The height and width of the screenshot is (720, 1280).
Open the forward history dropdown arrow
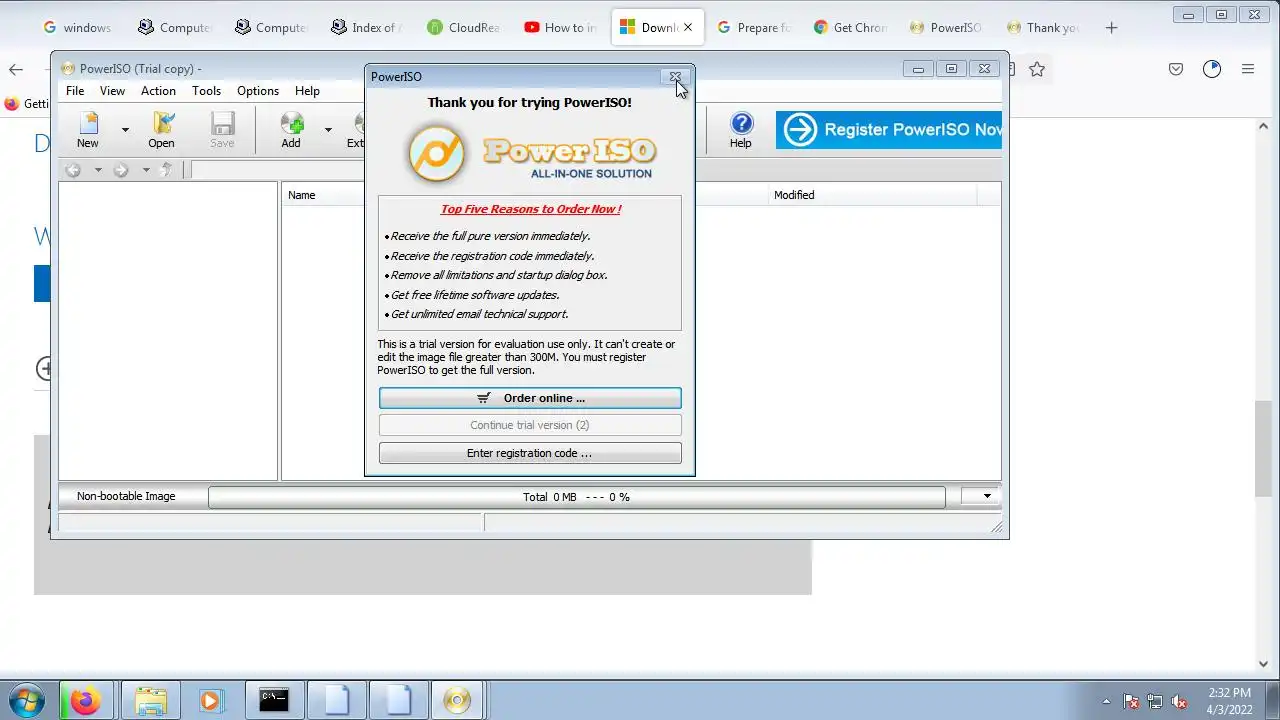coord(146,170)
